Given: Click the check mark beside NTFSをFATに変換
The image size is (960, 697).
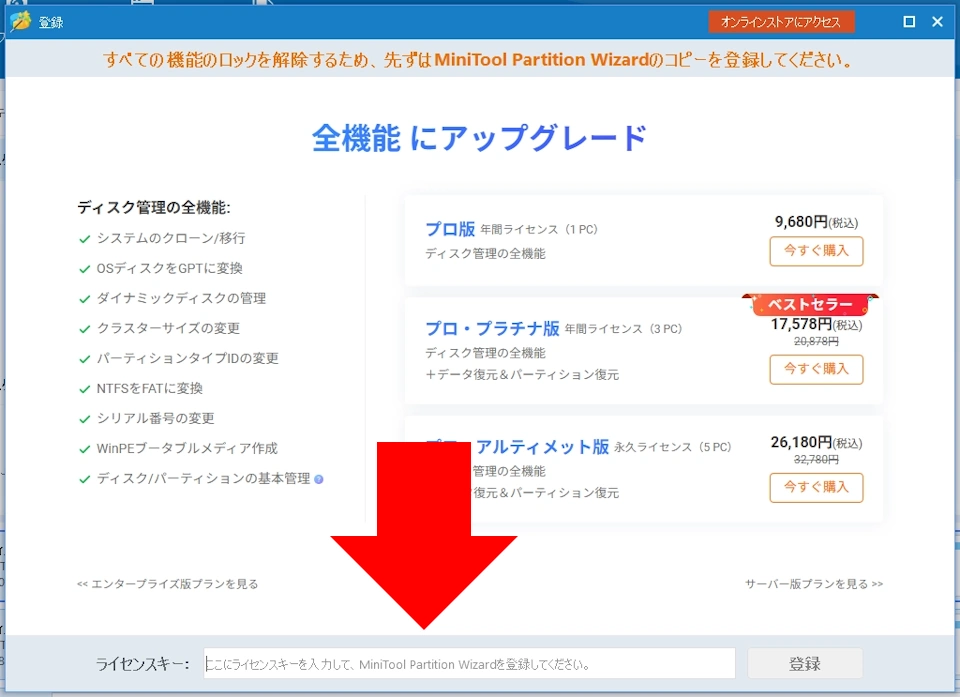Looking at the screenshot, I should (x=84, y=389).
